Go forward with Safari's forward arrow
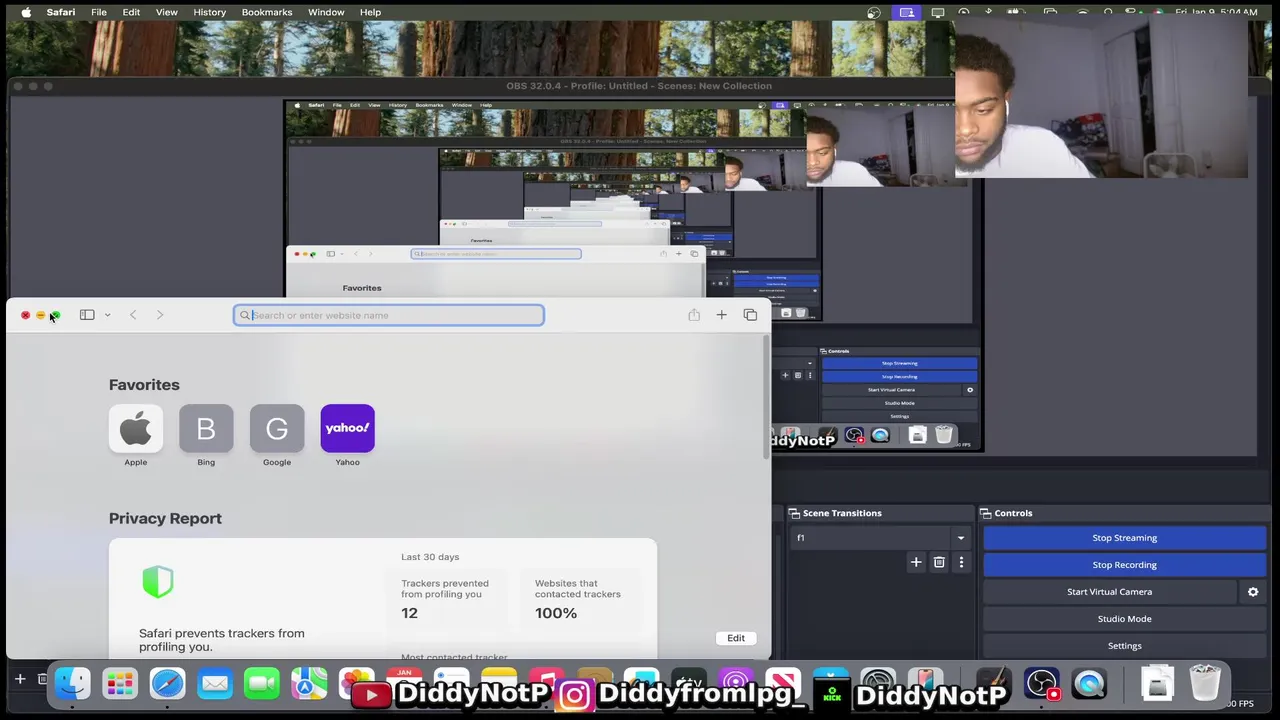Screen dimensions: 1280x720 coord(160,315)
